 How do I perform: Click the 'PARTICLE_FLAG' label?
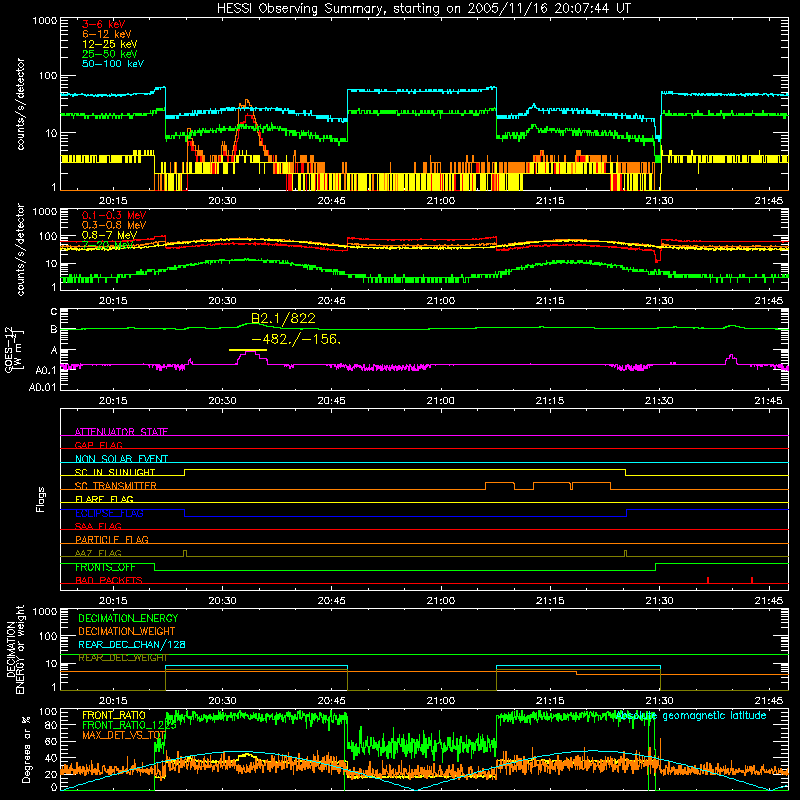tap(112, 540)
